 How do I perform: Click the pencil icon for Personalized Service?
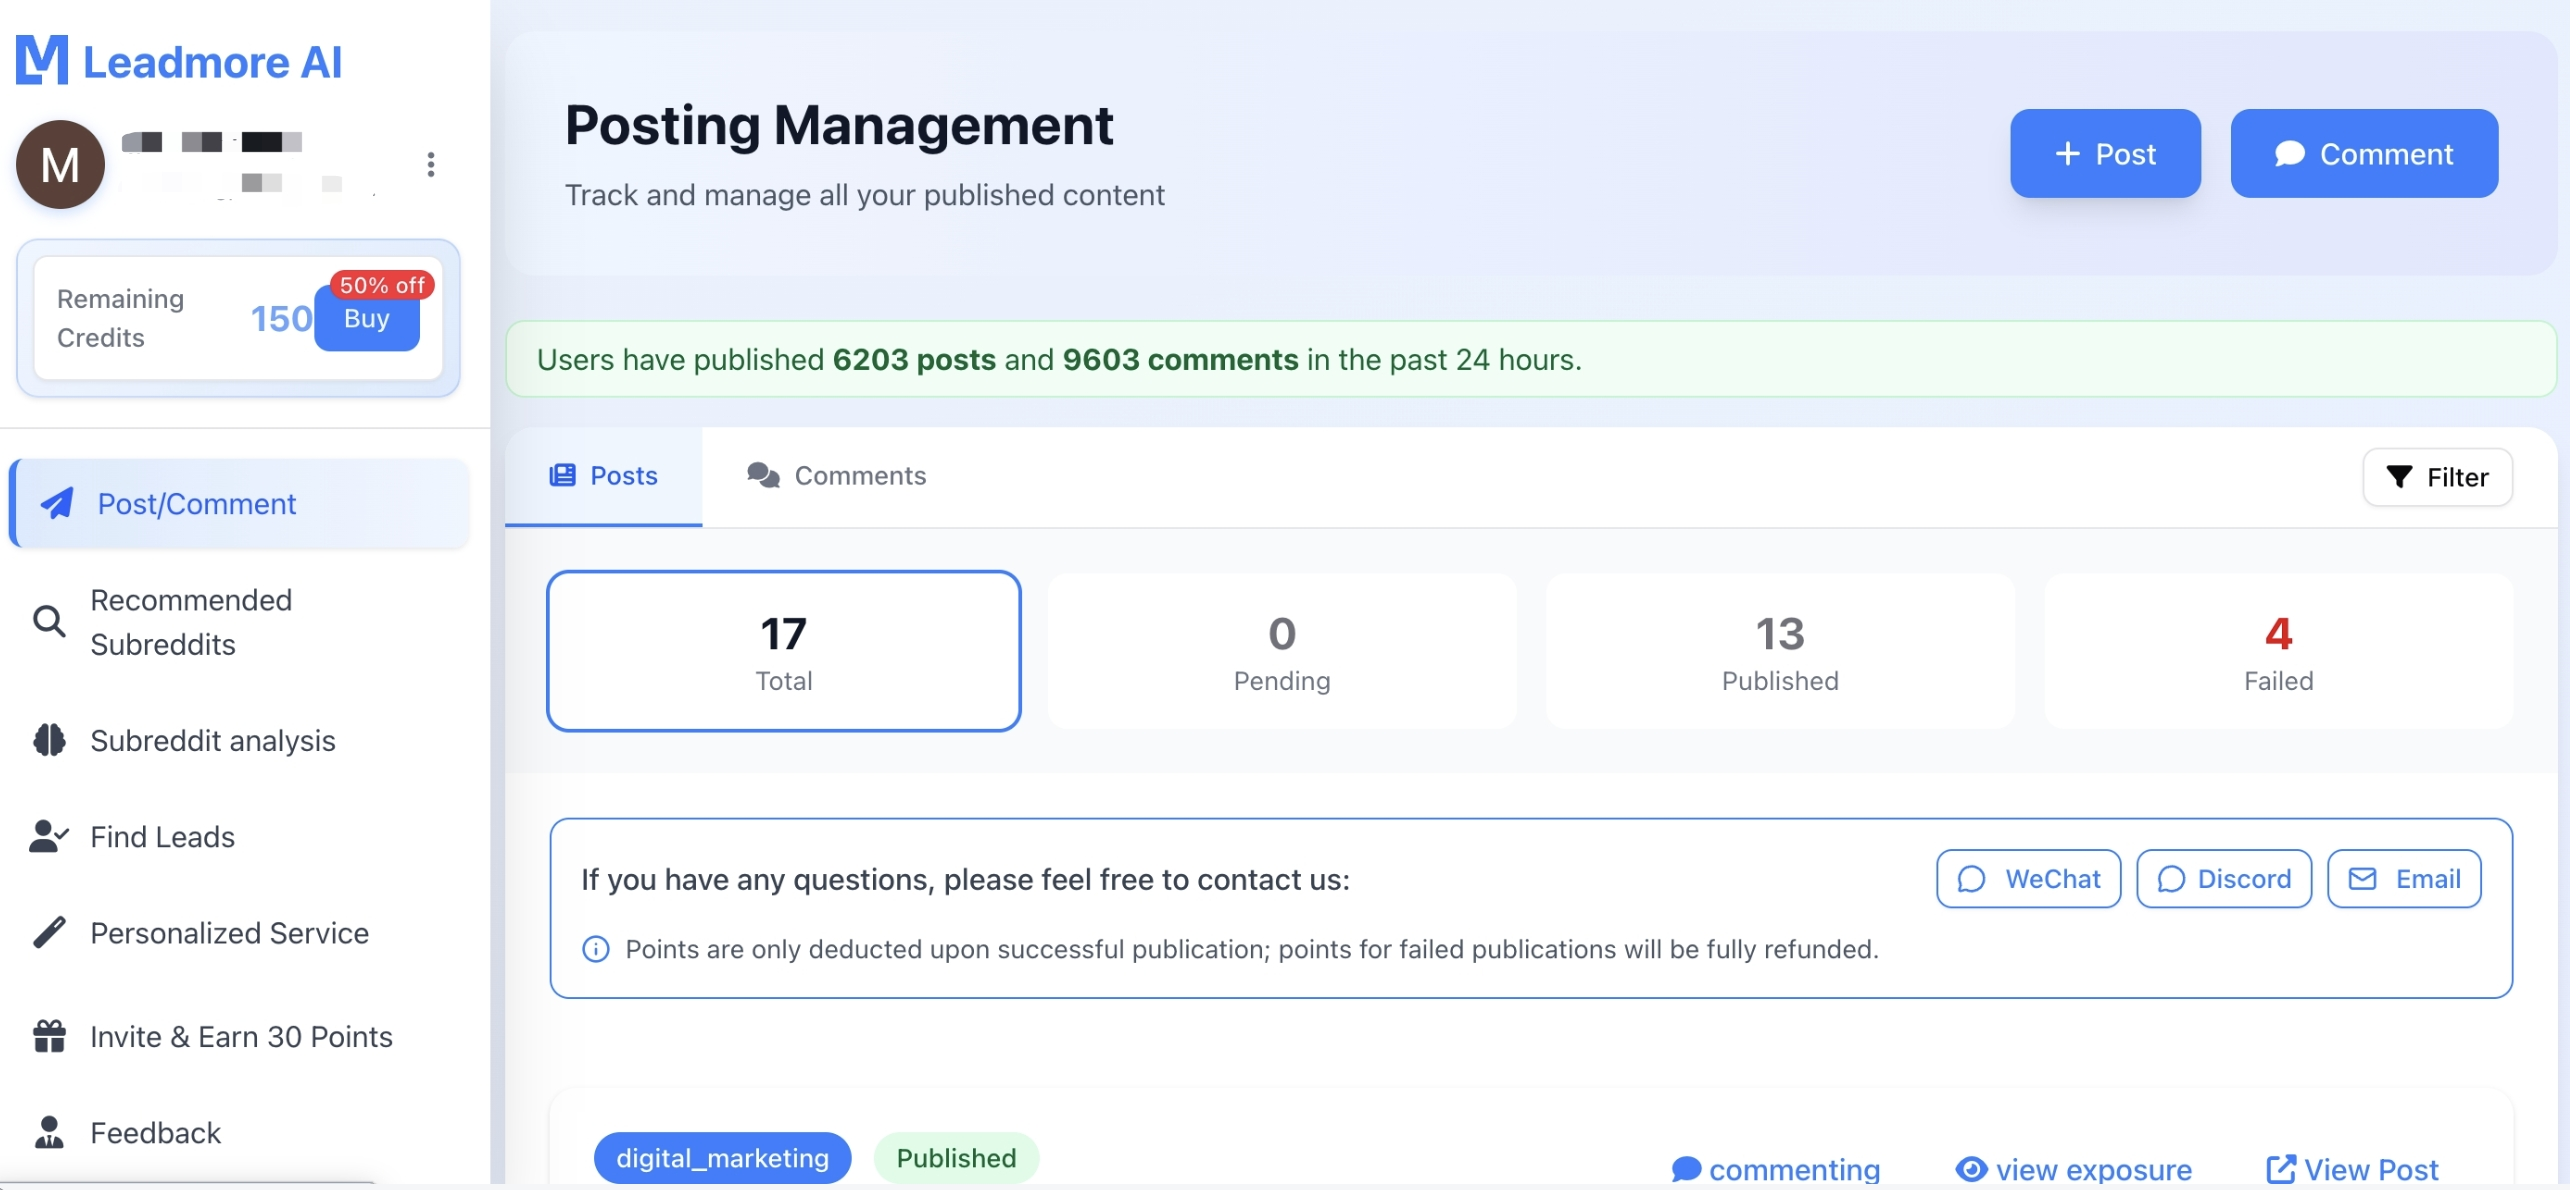[49, 932]
